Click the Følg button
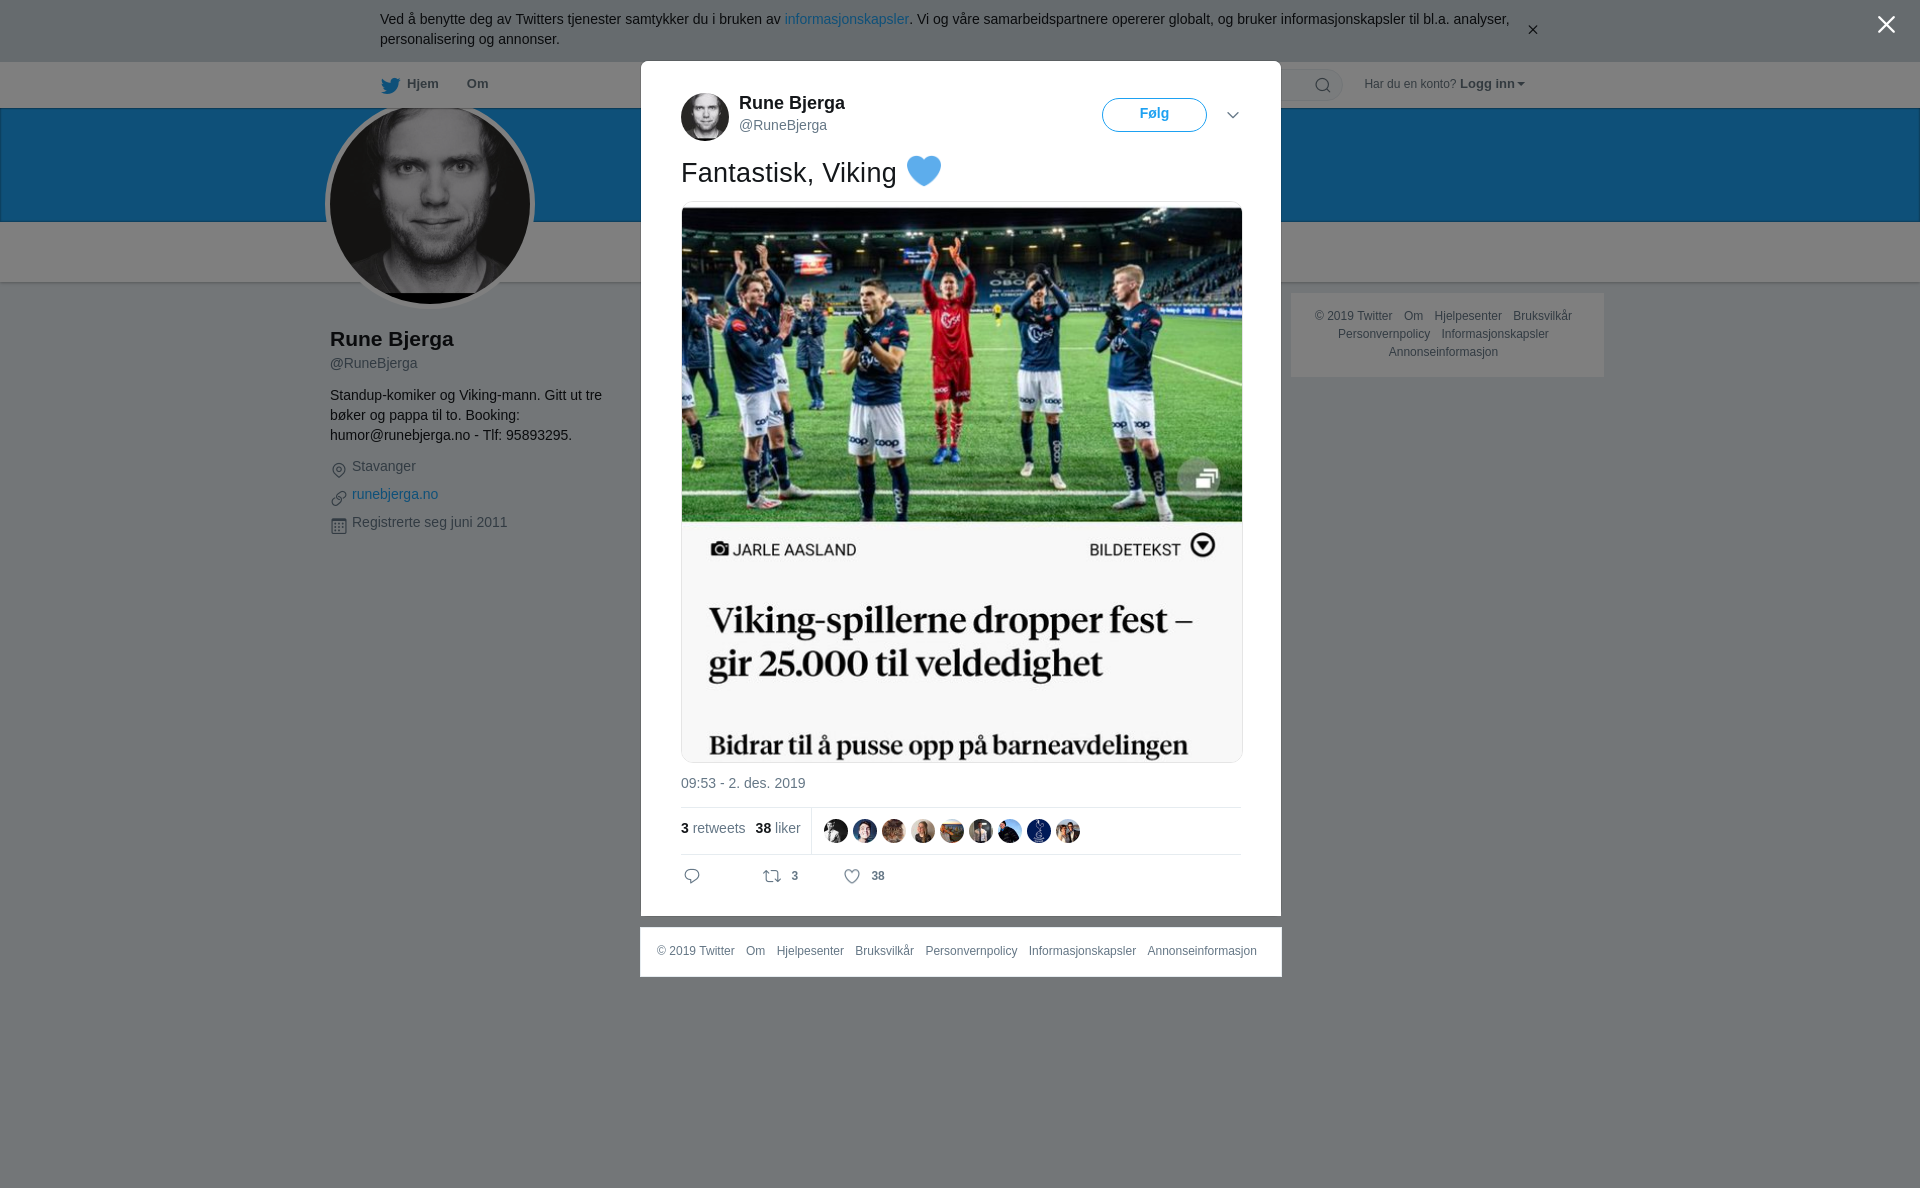The height and width of the screenshot is (1188, 1920). coord(1154,115)
